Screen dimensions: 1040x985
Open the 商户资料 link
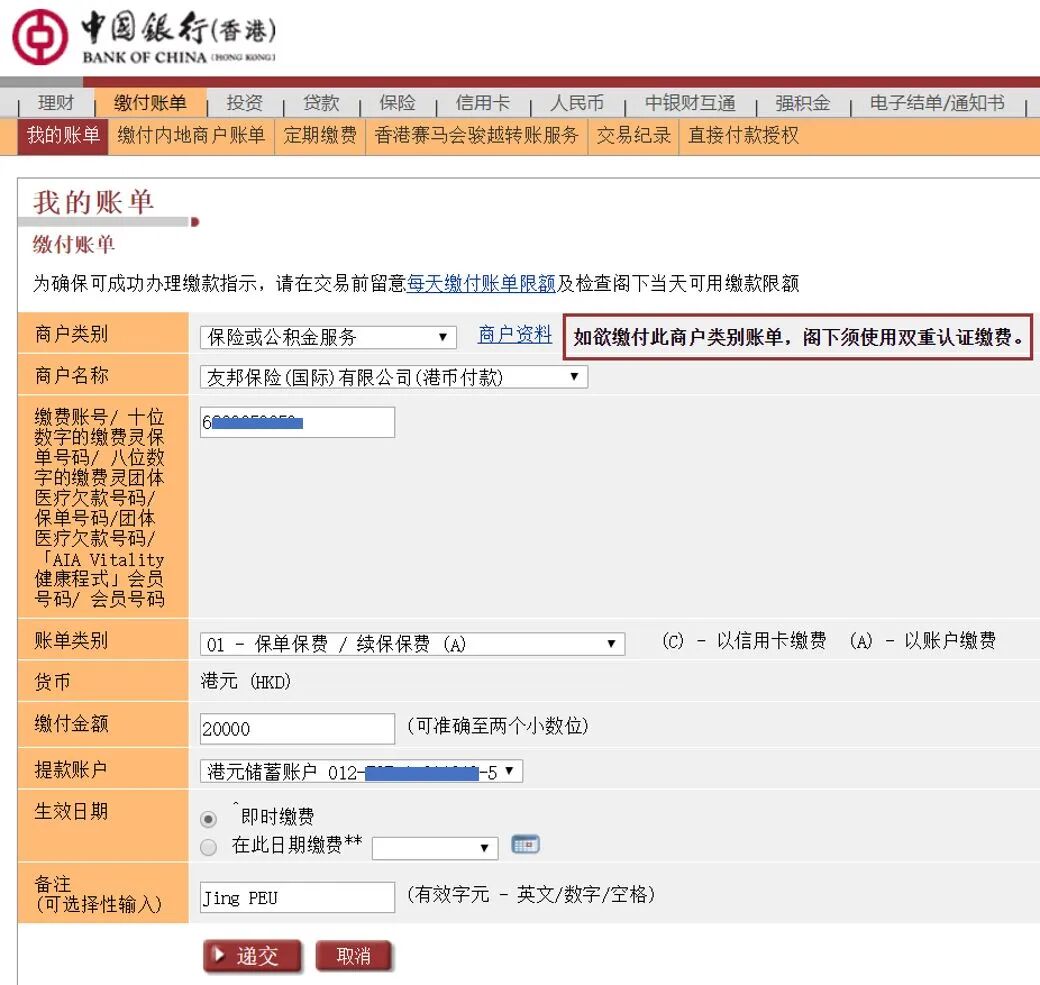(515, 334)
